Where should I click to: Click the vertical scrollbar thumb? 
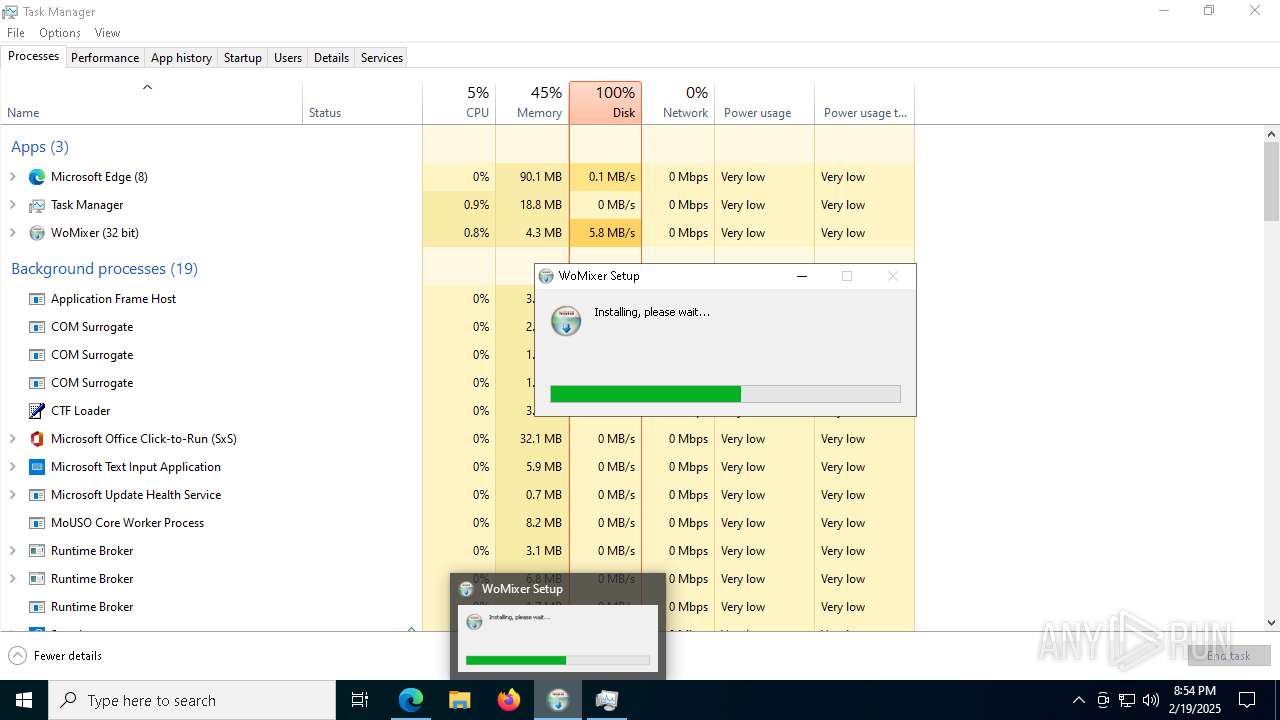(1272, 181)
